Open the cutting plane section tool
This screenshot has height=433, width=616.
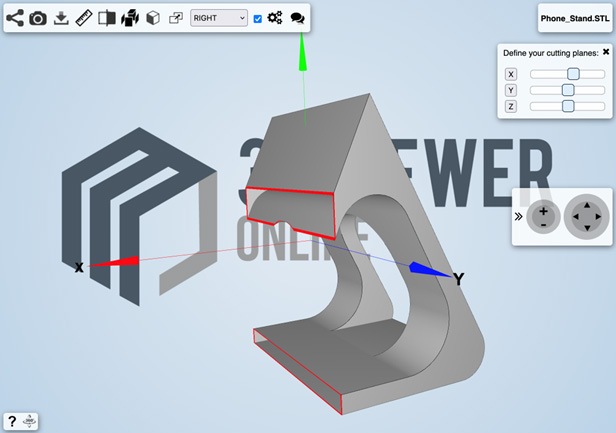tap(107, 18)
